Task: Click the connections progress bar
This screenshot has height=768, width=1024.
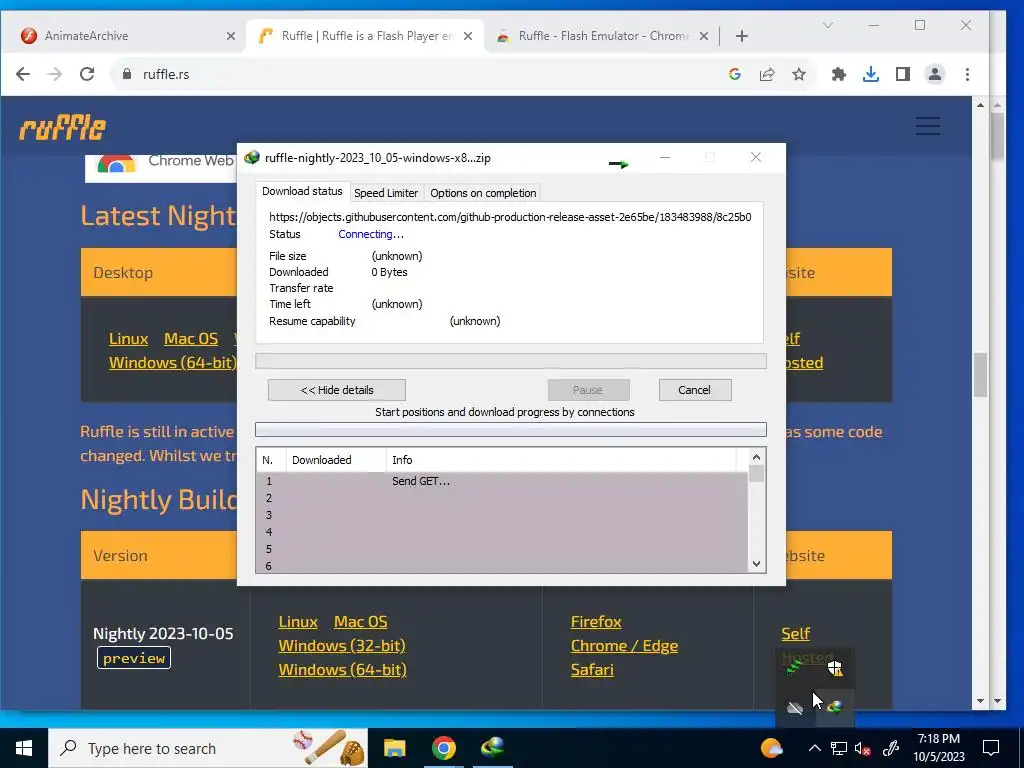Action: 511,429
